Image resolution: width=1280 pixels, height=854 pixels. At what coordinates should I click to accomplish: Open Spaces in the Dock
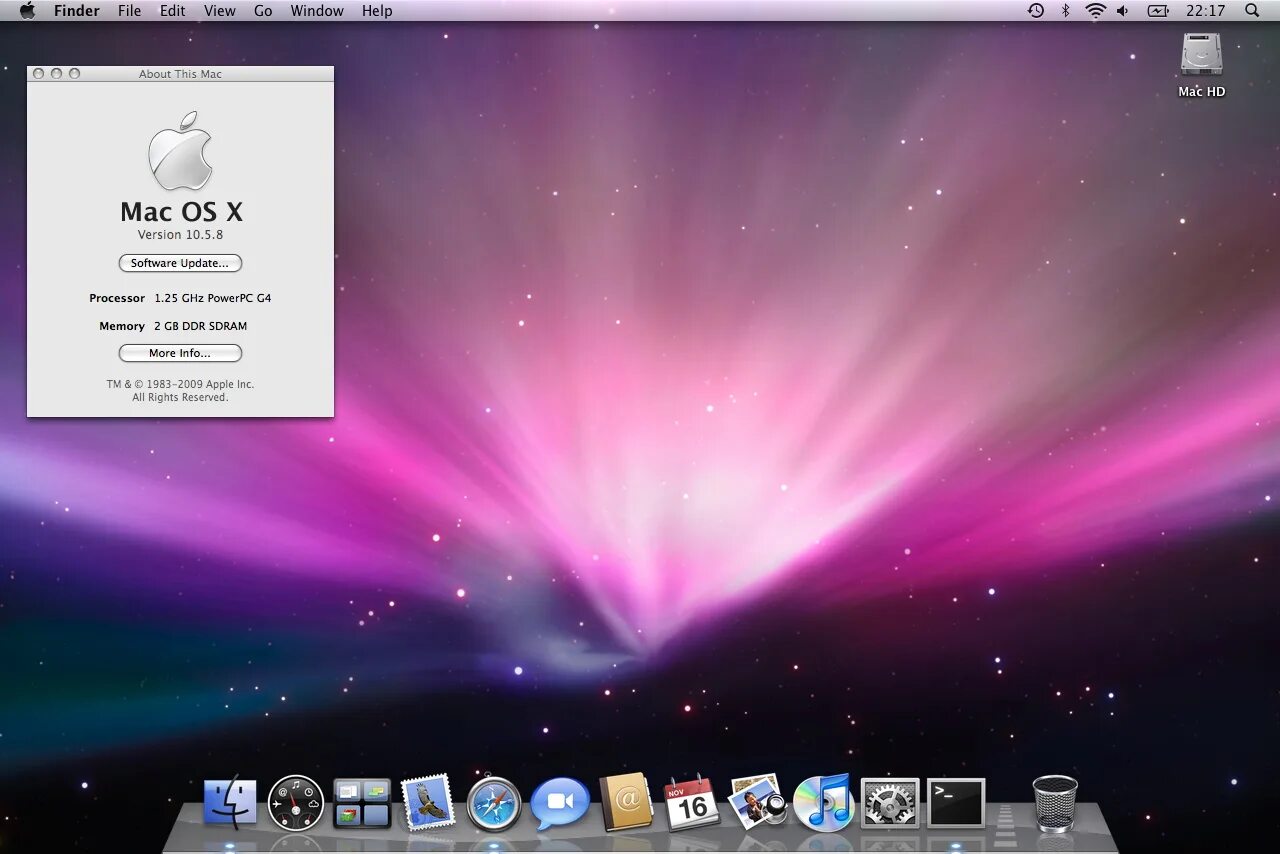[362, 803]
